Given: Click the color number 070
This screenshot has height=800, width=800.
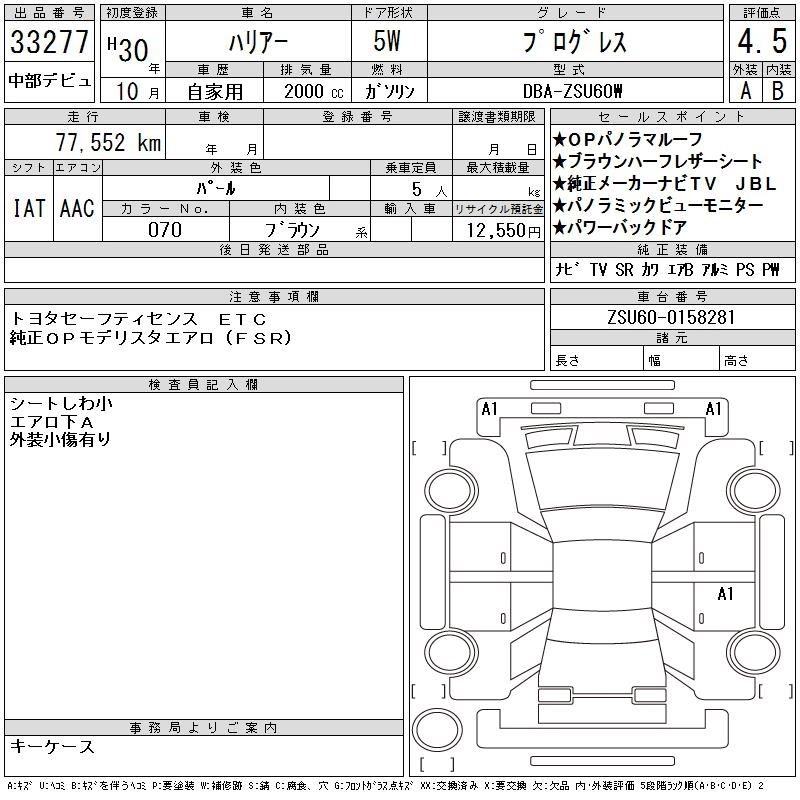Looking at the screenshot, I should click(x=165, y=230).
